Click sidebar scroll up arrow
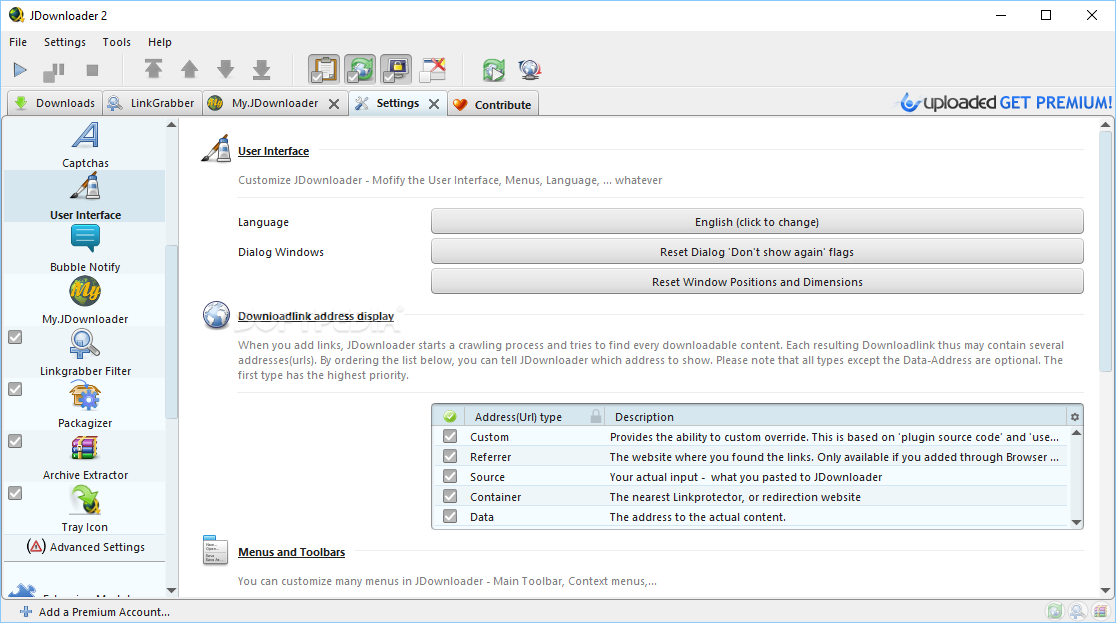 [x=172, y=125]
